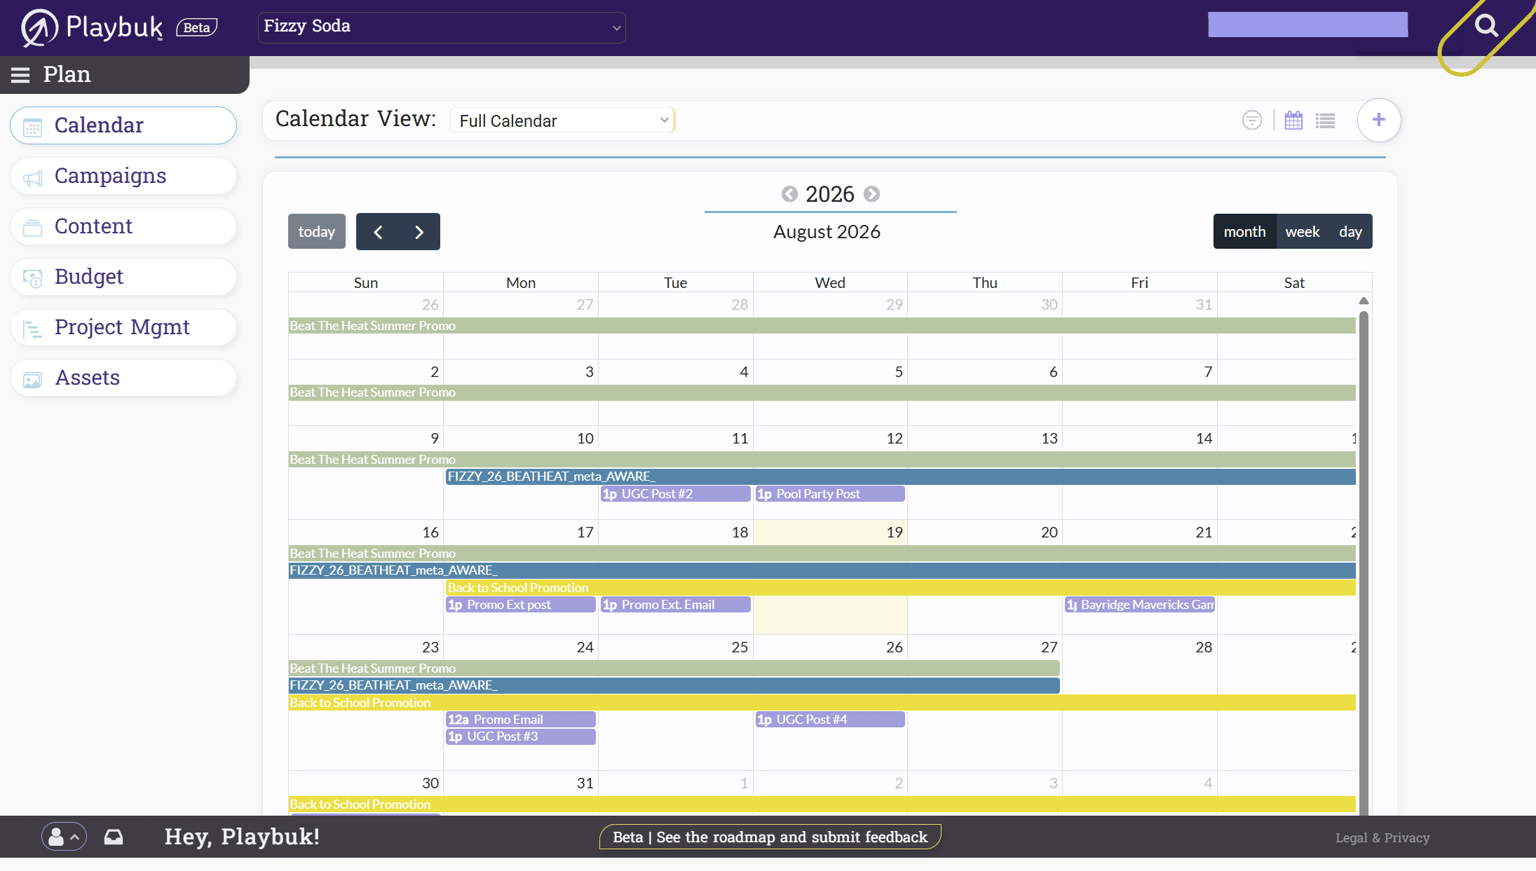Open Content in the sidebar
This screenshot has width=1536, height=871.
point(123,226)
